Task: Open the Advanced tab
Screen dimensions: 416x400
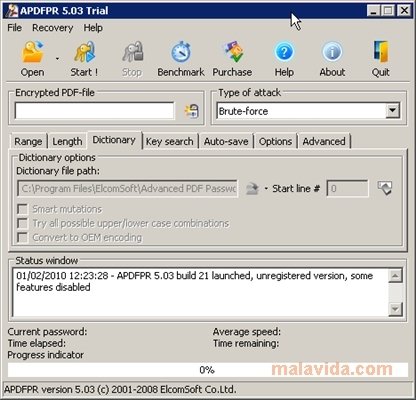Action: [x=324, y=141]
